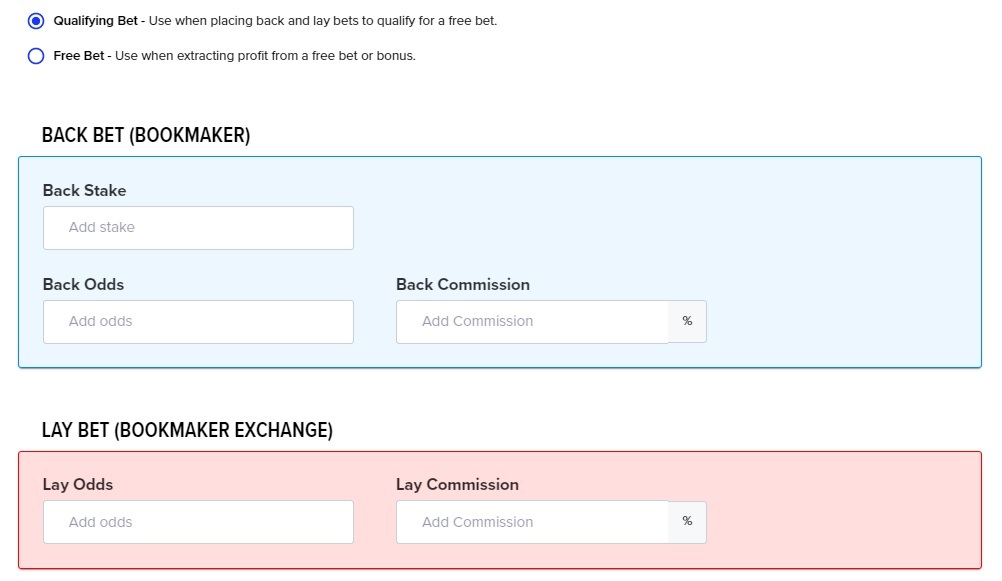Viewport: 1002px width, 581px height.
Task: Focus the Lay Odds 'Add odds' field
Action: (198, 522)
